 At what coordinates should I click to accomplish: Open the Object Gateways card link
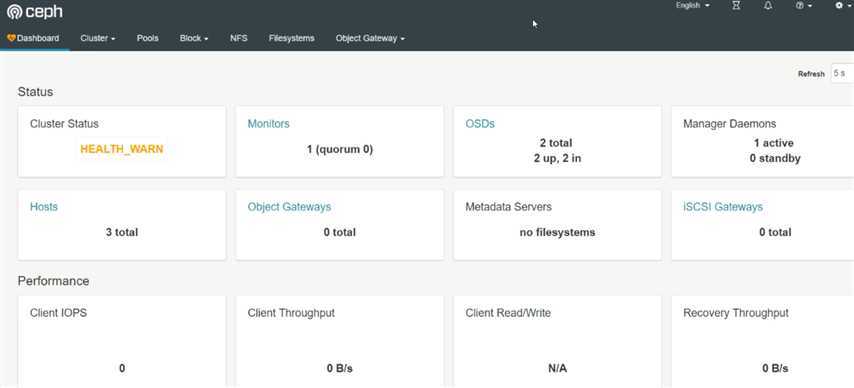click(289, 207)
